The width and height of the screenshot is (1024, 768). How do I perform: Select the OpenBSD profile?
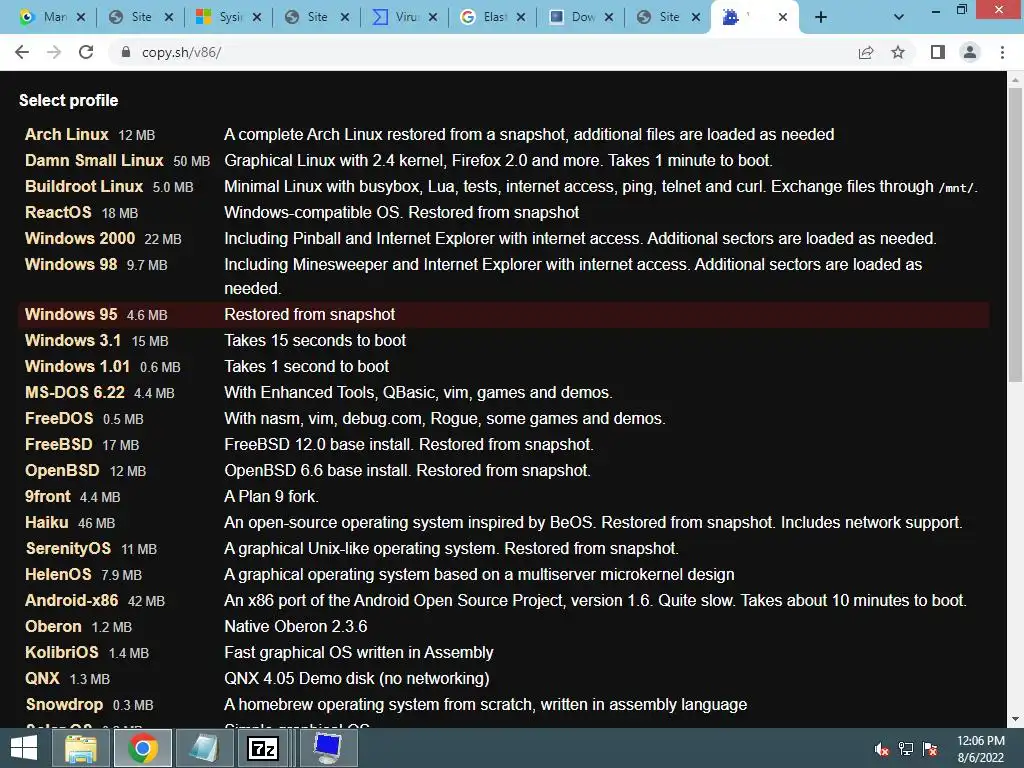pos(62,471)
